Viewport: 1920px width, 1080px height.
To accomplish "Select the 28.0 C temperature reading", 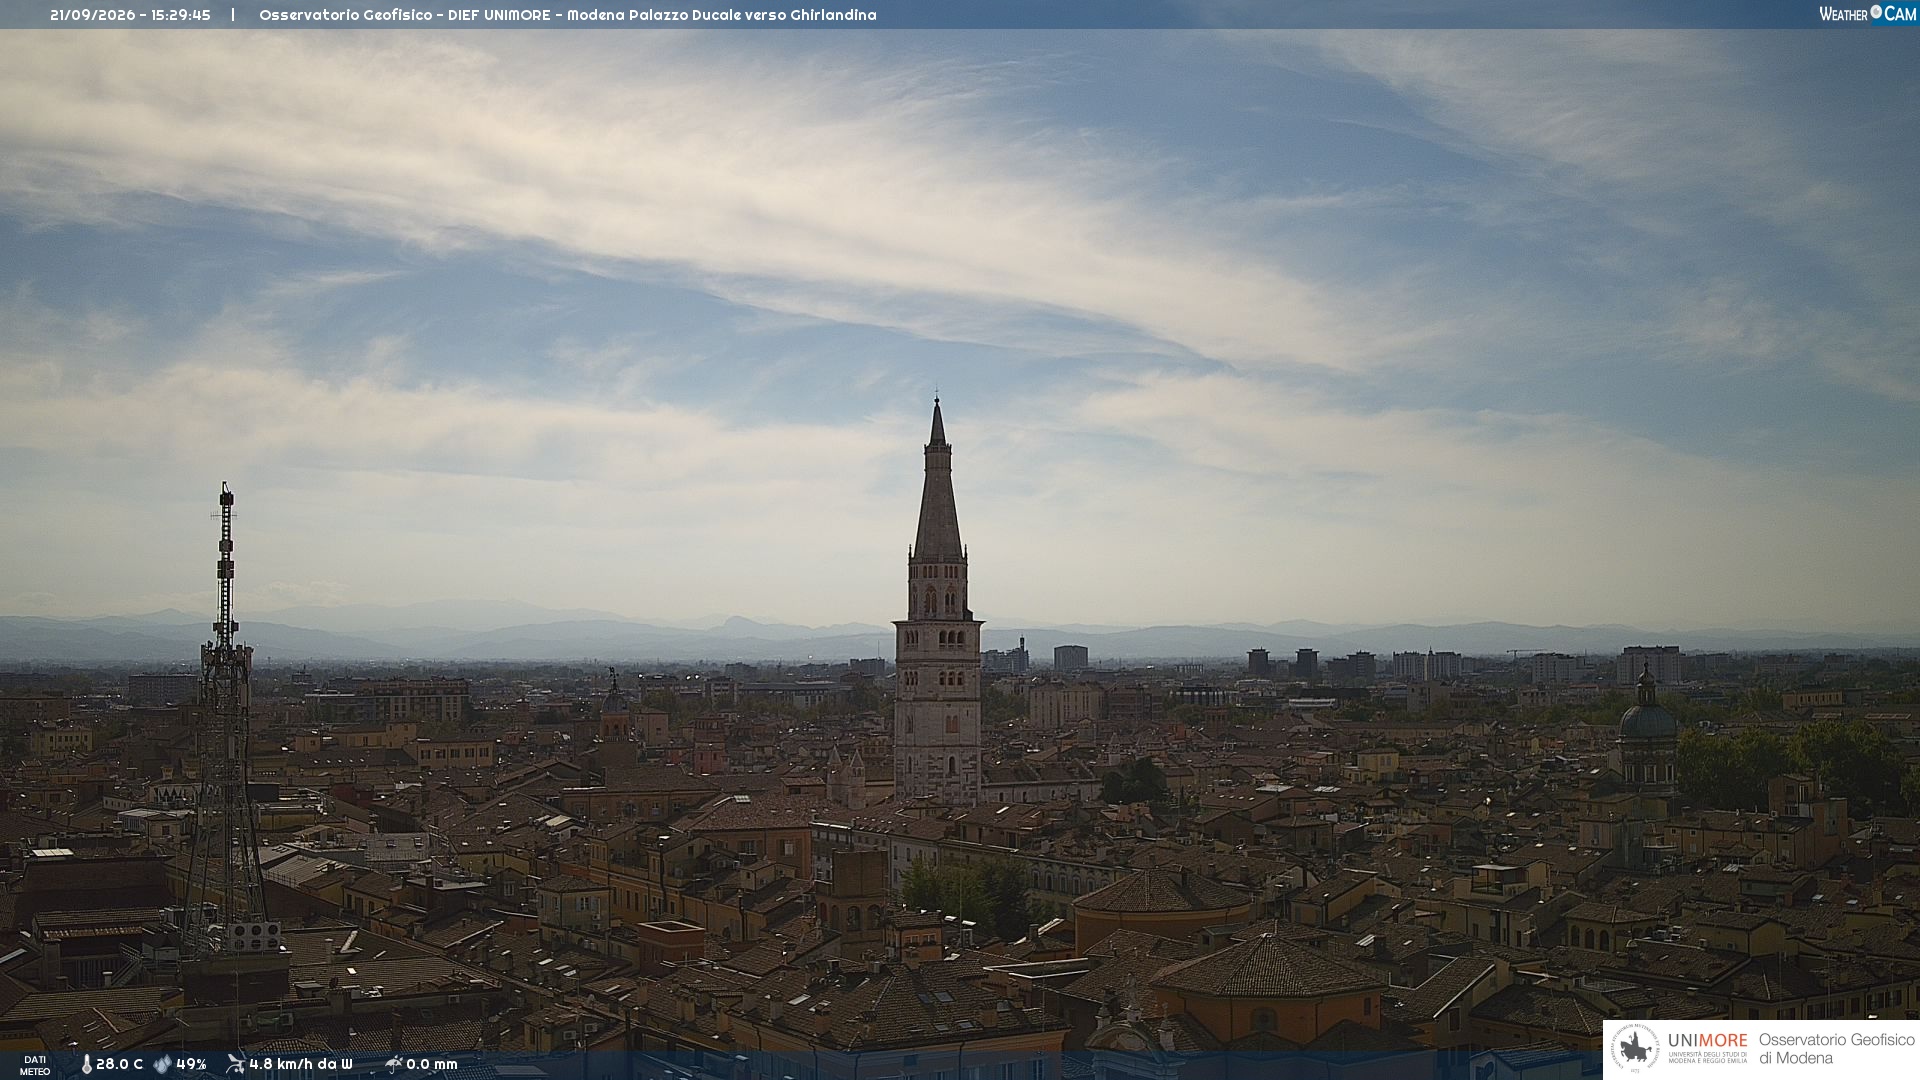I will 119,1064.
